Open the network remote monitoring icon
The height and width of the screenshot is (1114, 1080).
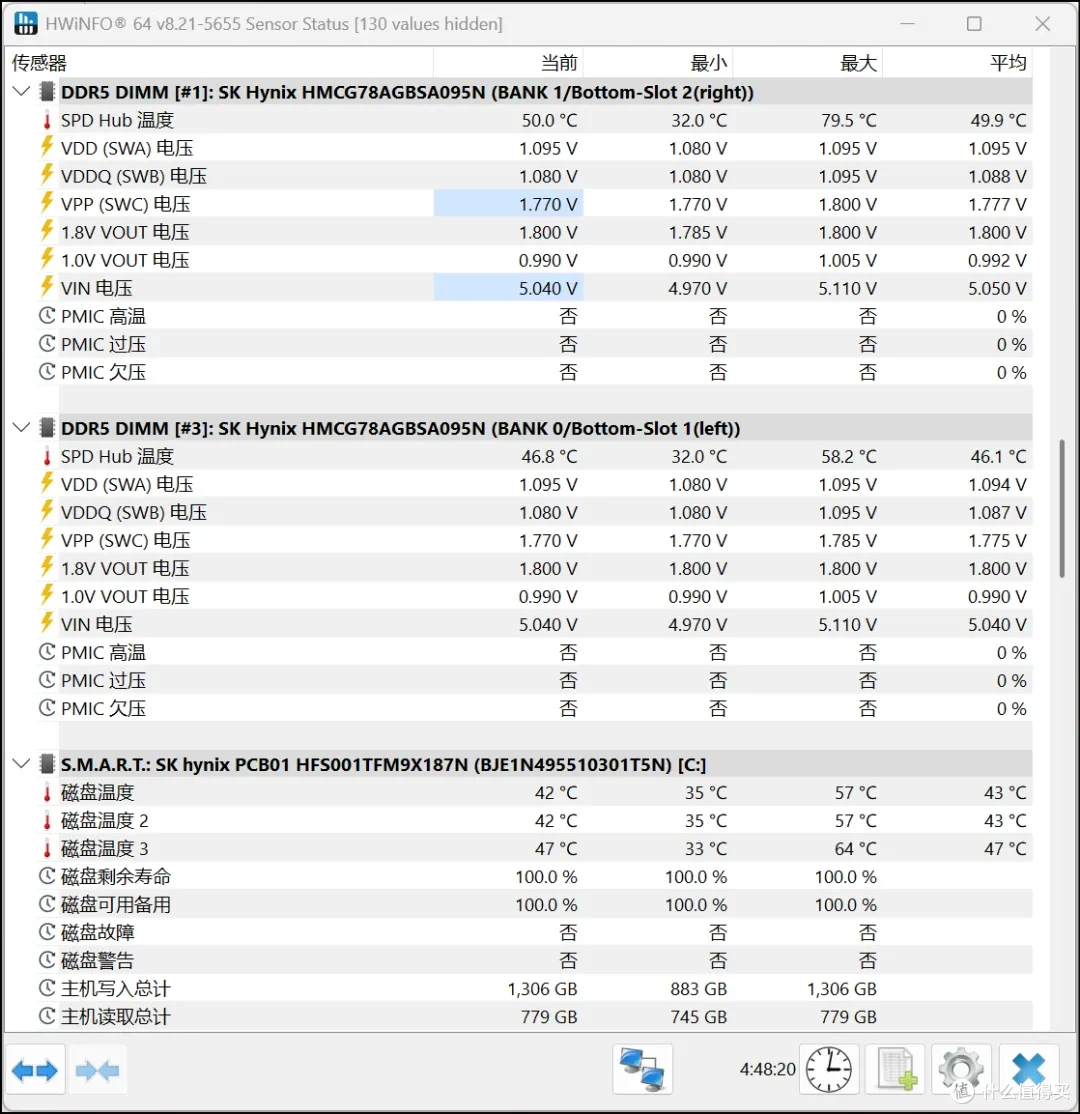point(642,1069)
